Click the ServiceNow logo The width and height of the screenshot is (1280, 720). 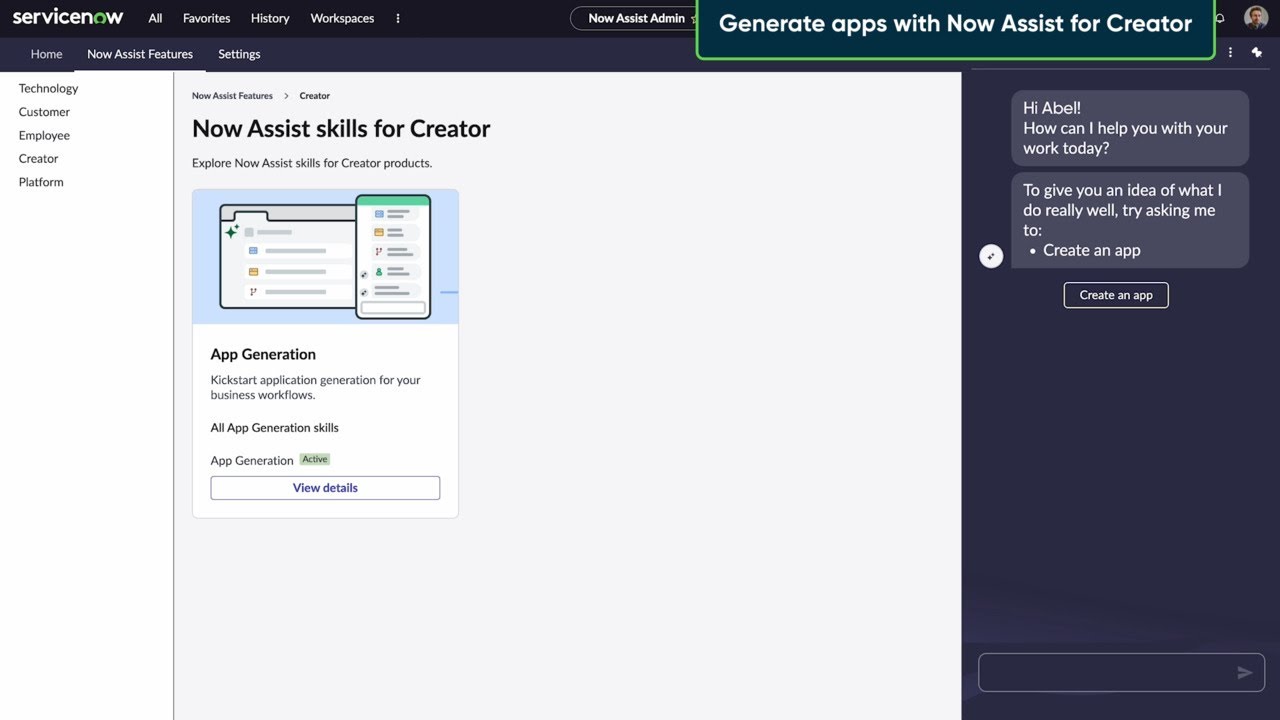tap(67, 17)
